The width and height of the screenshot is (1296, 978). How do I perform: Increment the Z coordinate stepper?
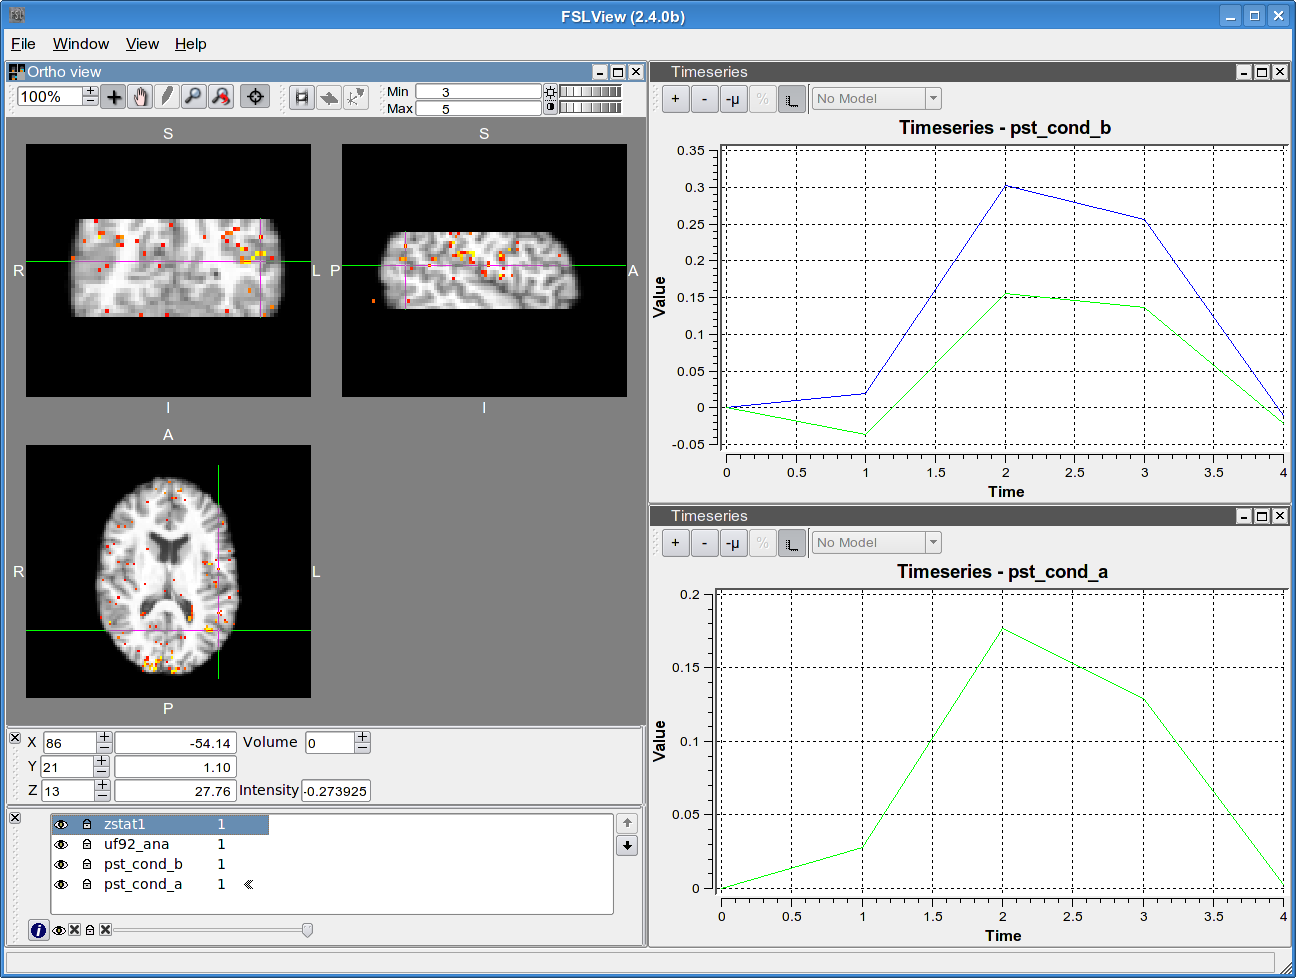tap(102, 785)
